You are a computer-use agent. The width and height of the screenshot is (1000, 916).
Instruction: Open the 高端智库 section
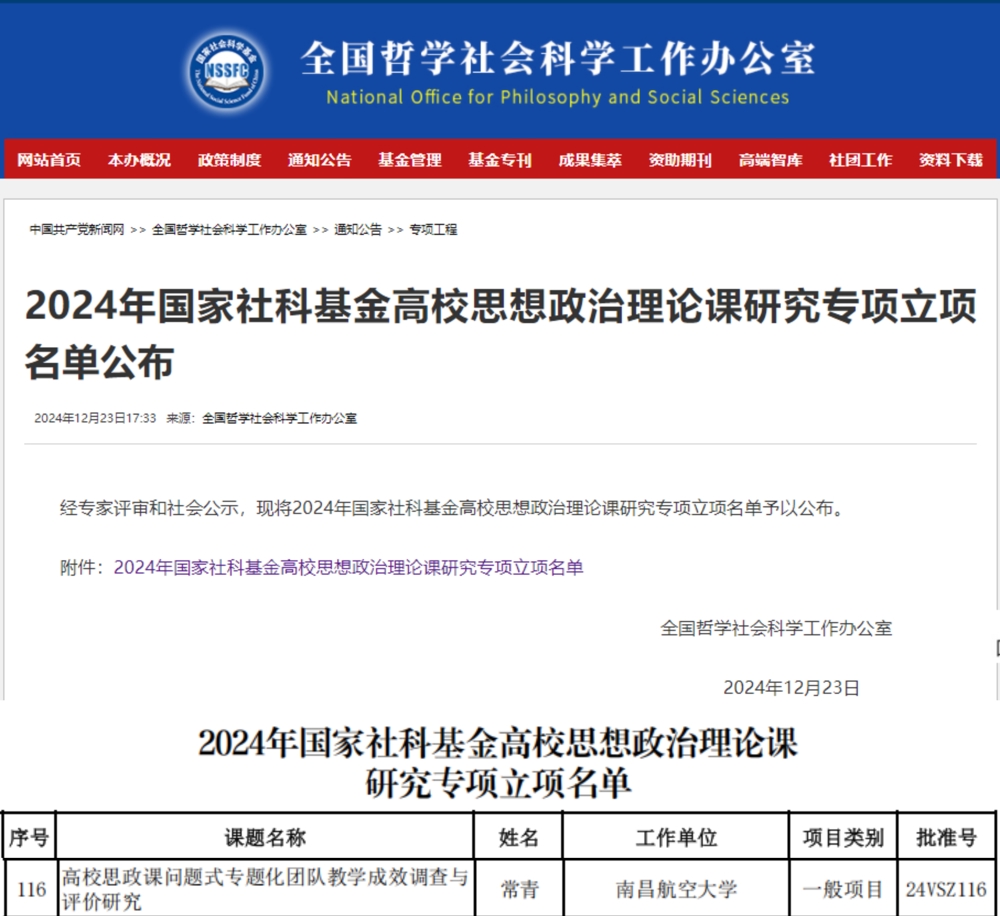point(770,159)
